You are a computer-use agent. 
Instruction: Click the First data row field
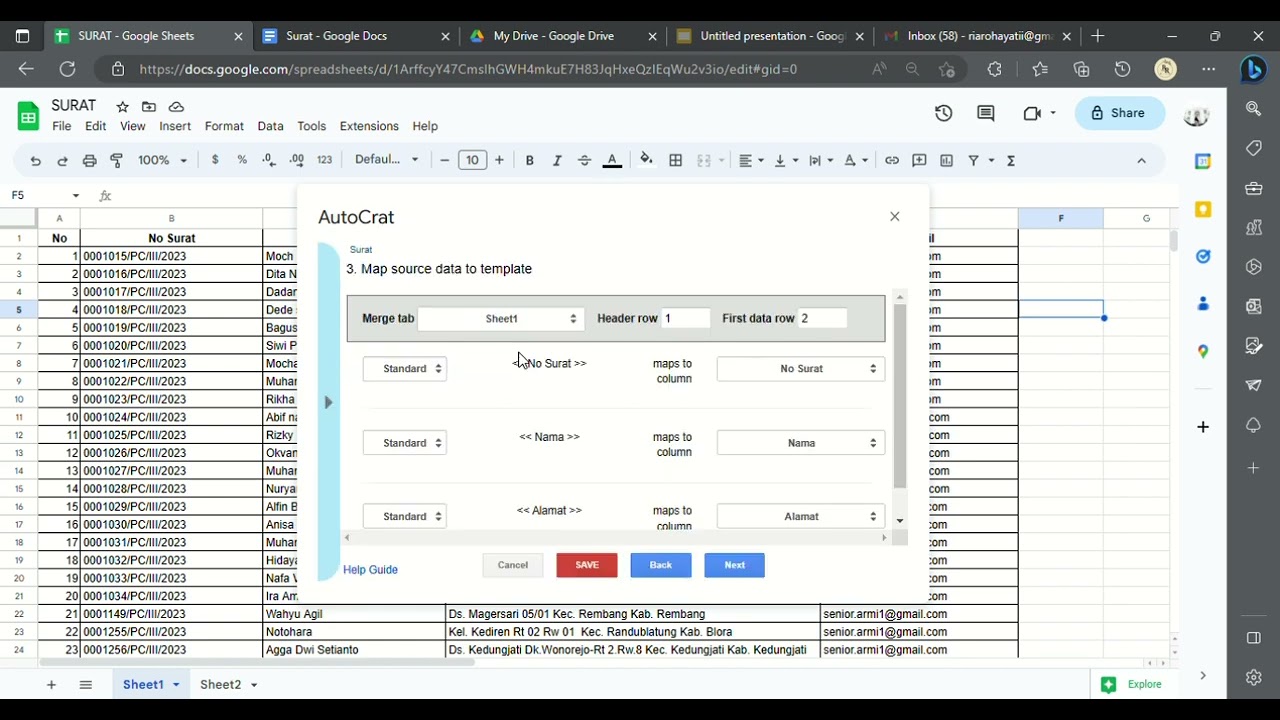click(x=822, y=318)
